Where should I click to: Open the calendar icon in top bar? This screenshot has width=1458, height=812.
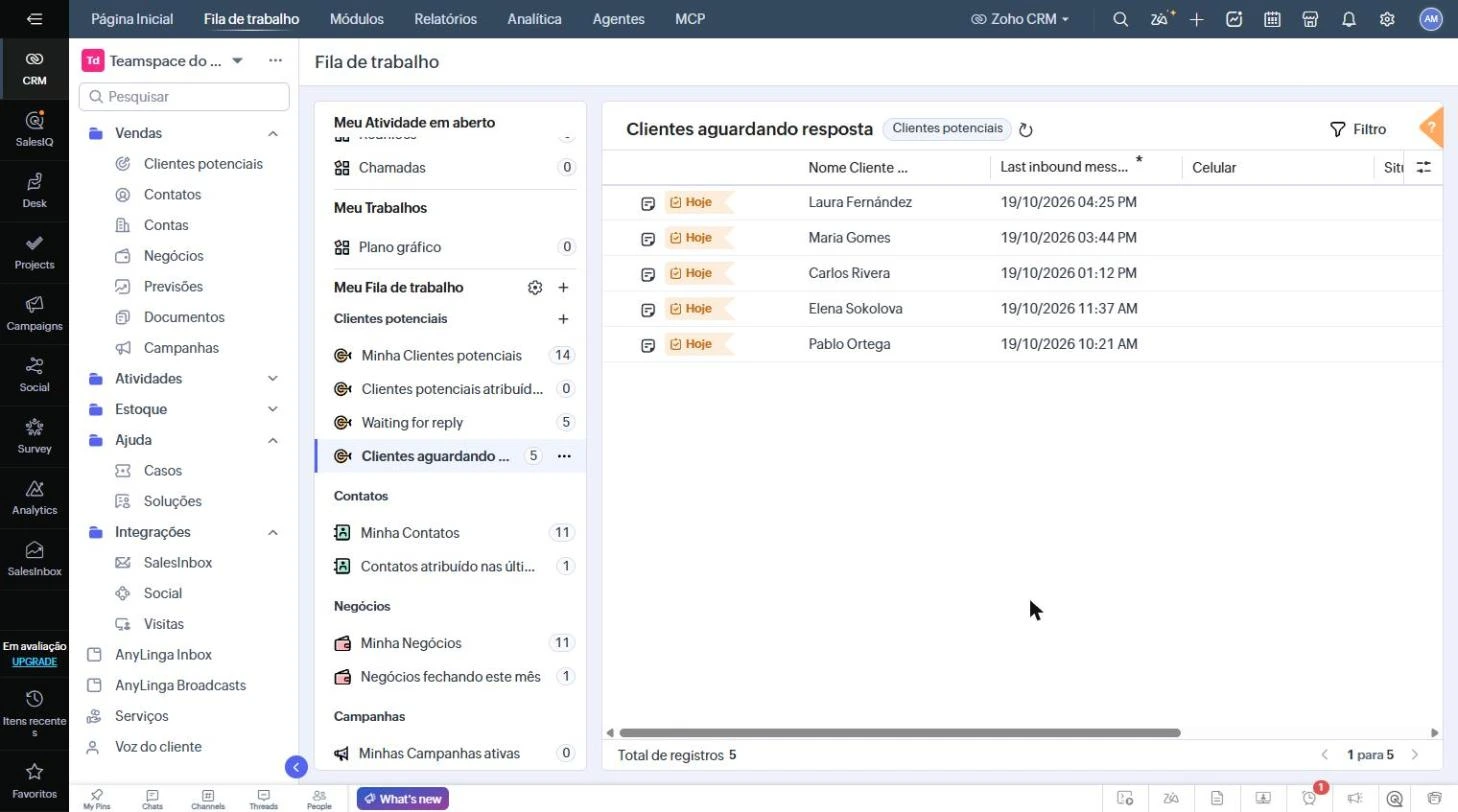pyautogui.click(x=1272, y=19)
